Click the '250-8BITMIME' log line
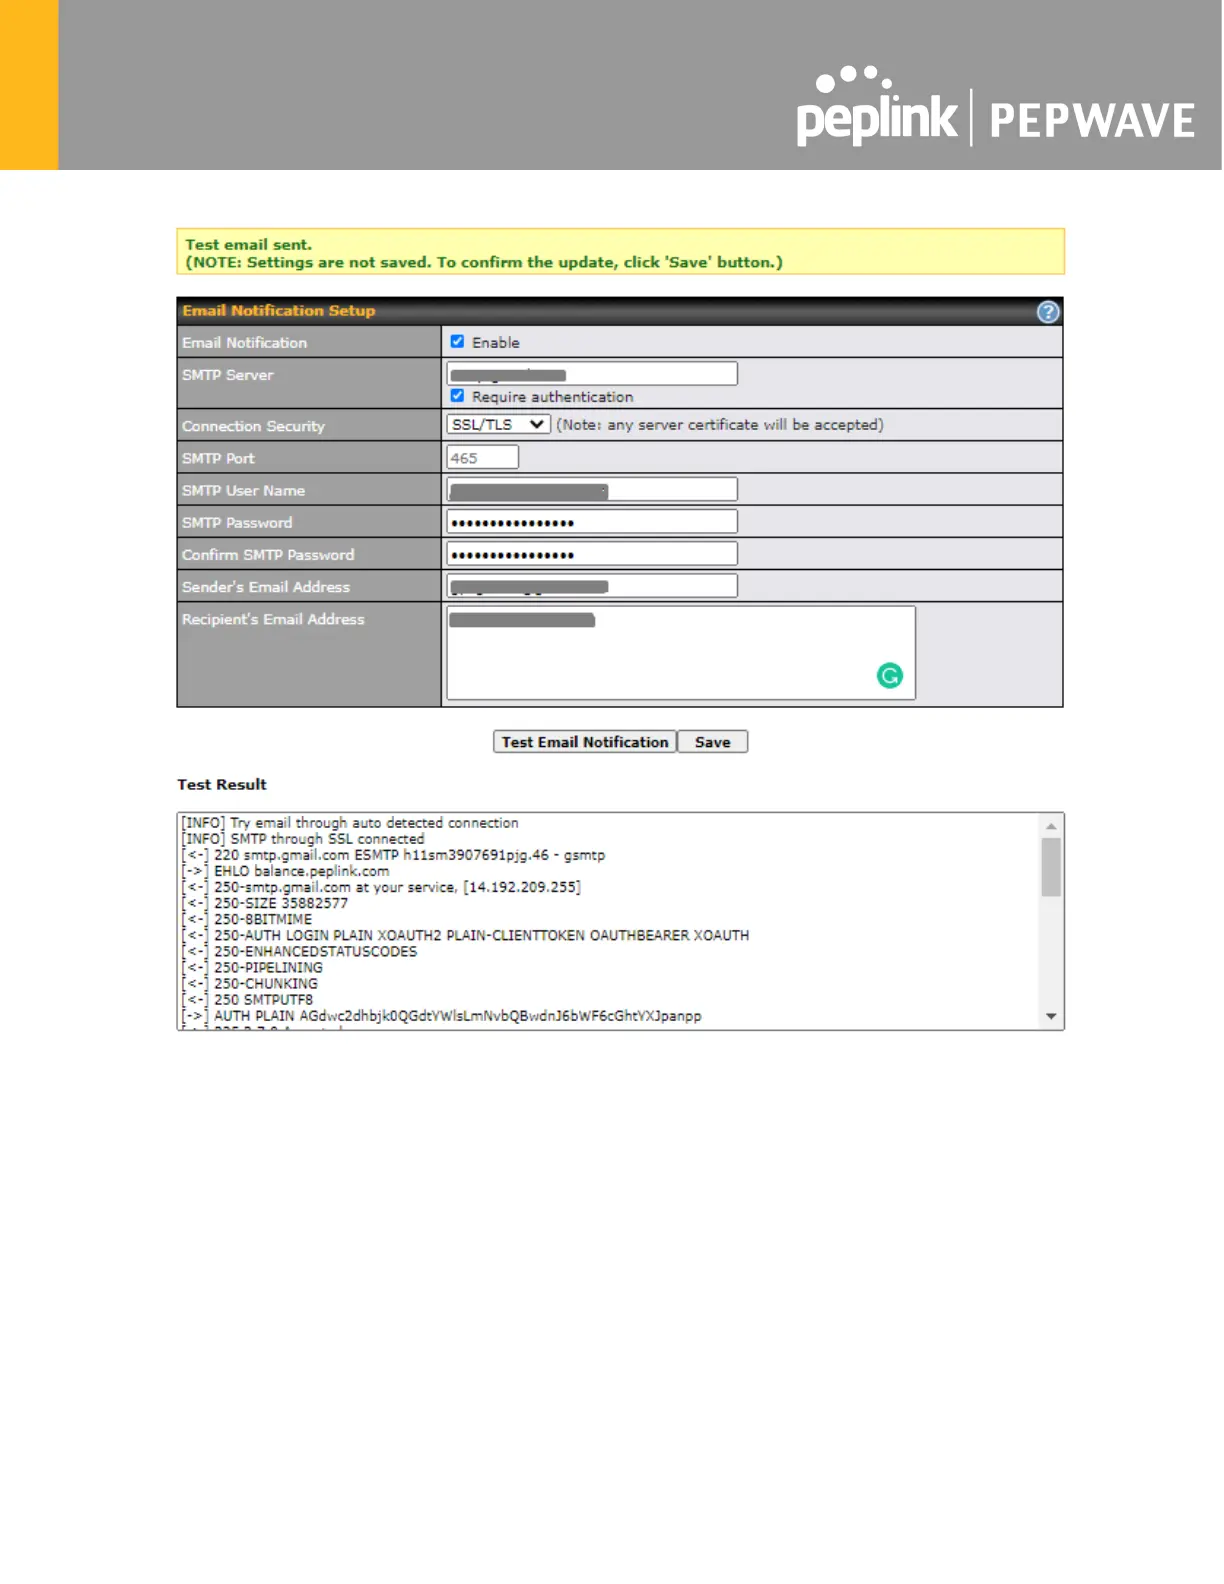1224x1584 pixels. (x=247, y=919)
